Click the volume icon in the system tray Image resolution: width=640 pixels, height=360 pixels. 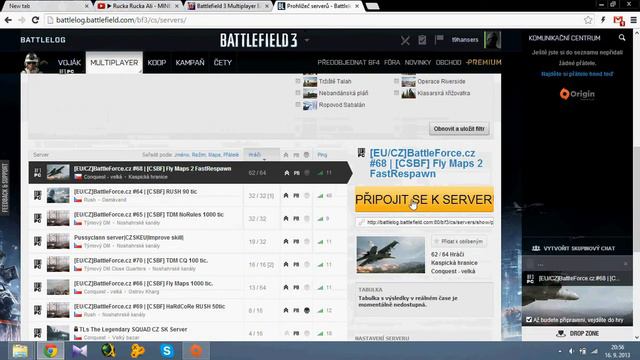[571, 351]
